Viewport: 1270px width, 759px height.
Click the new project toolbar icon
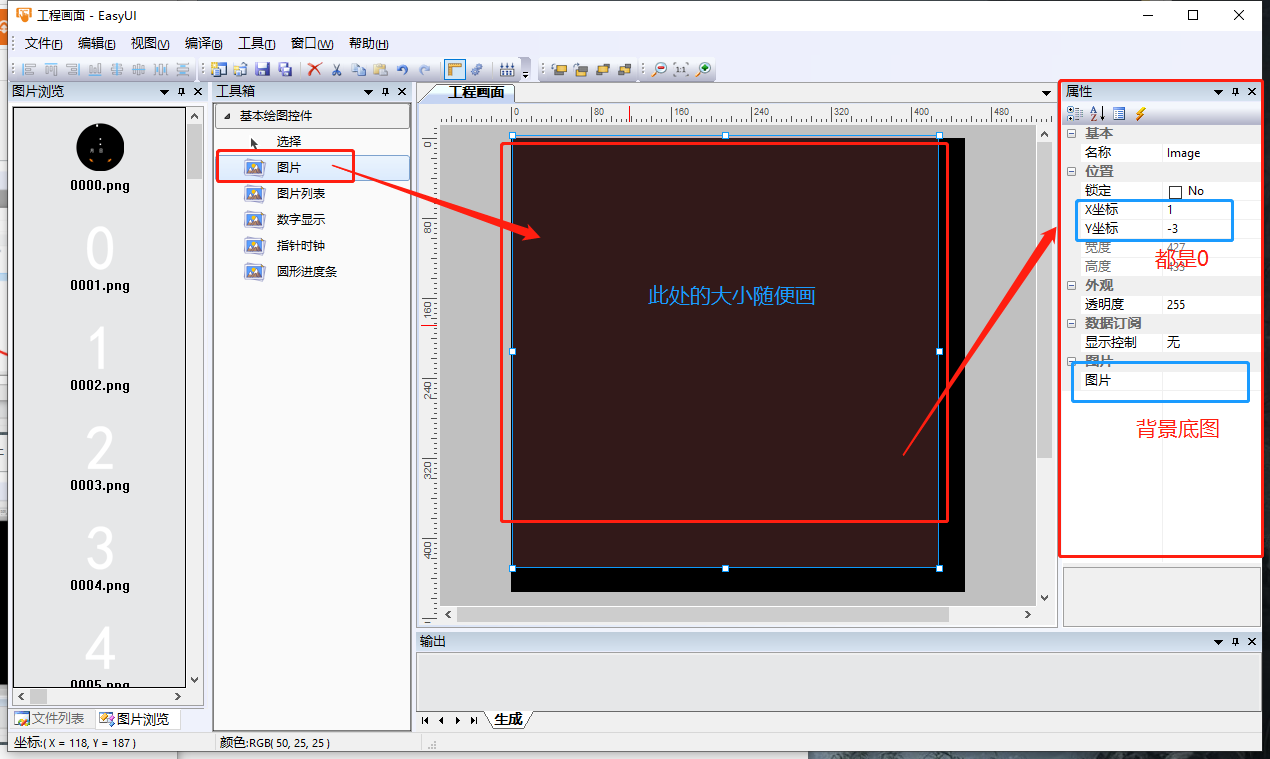[x=218, y=70]
